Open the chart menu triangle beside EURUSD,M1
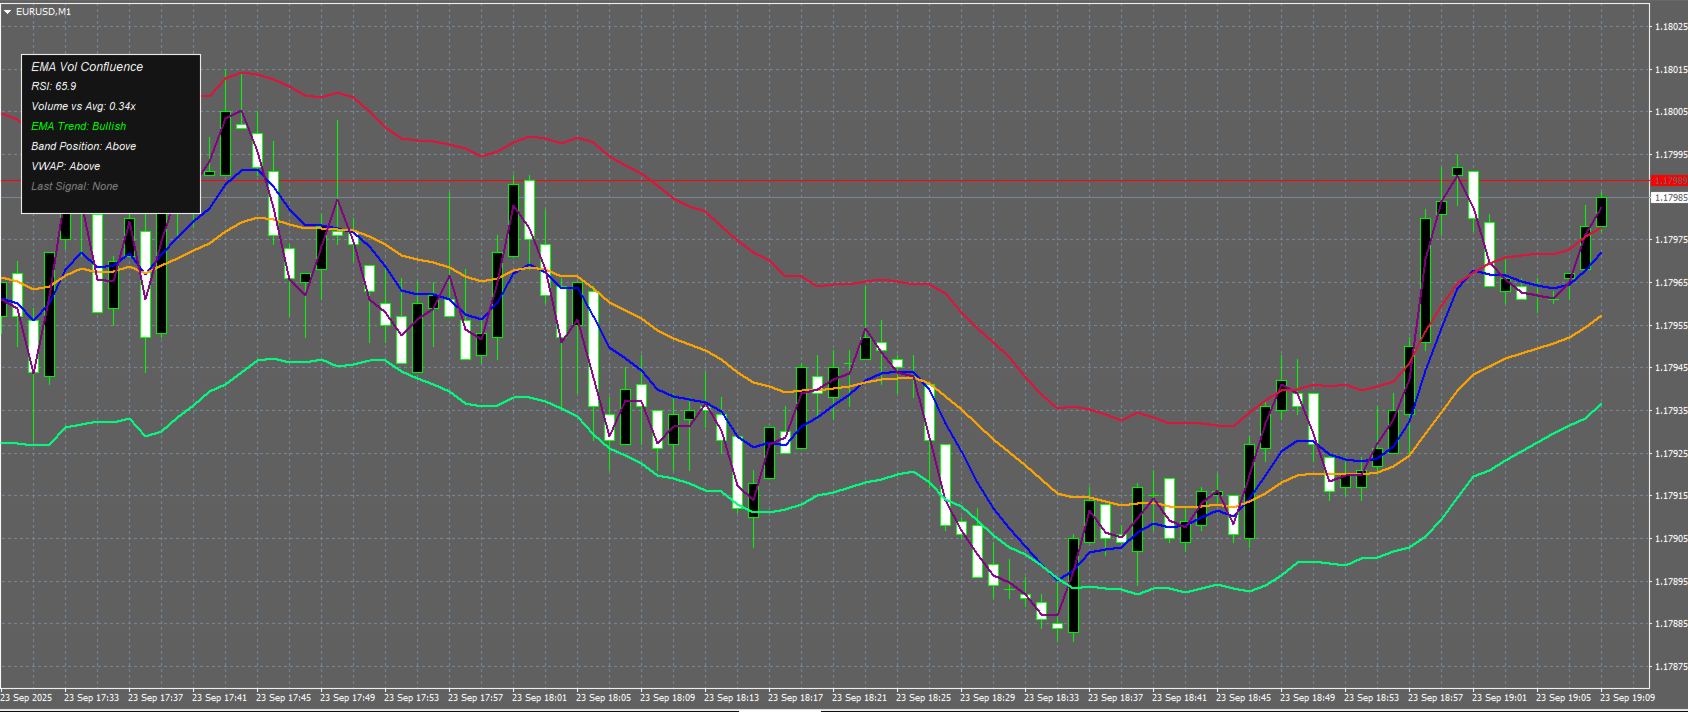The height and width of the screenshot is (712, 1688). point(7,11)
